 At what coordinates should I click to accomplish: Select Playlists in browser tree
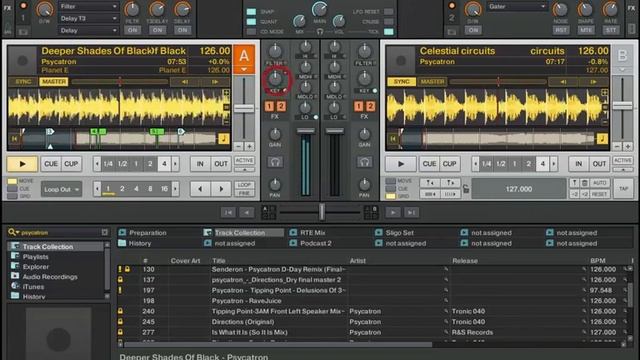(36, 257)
